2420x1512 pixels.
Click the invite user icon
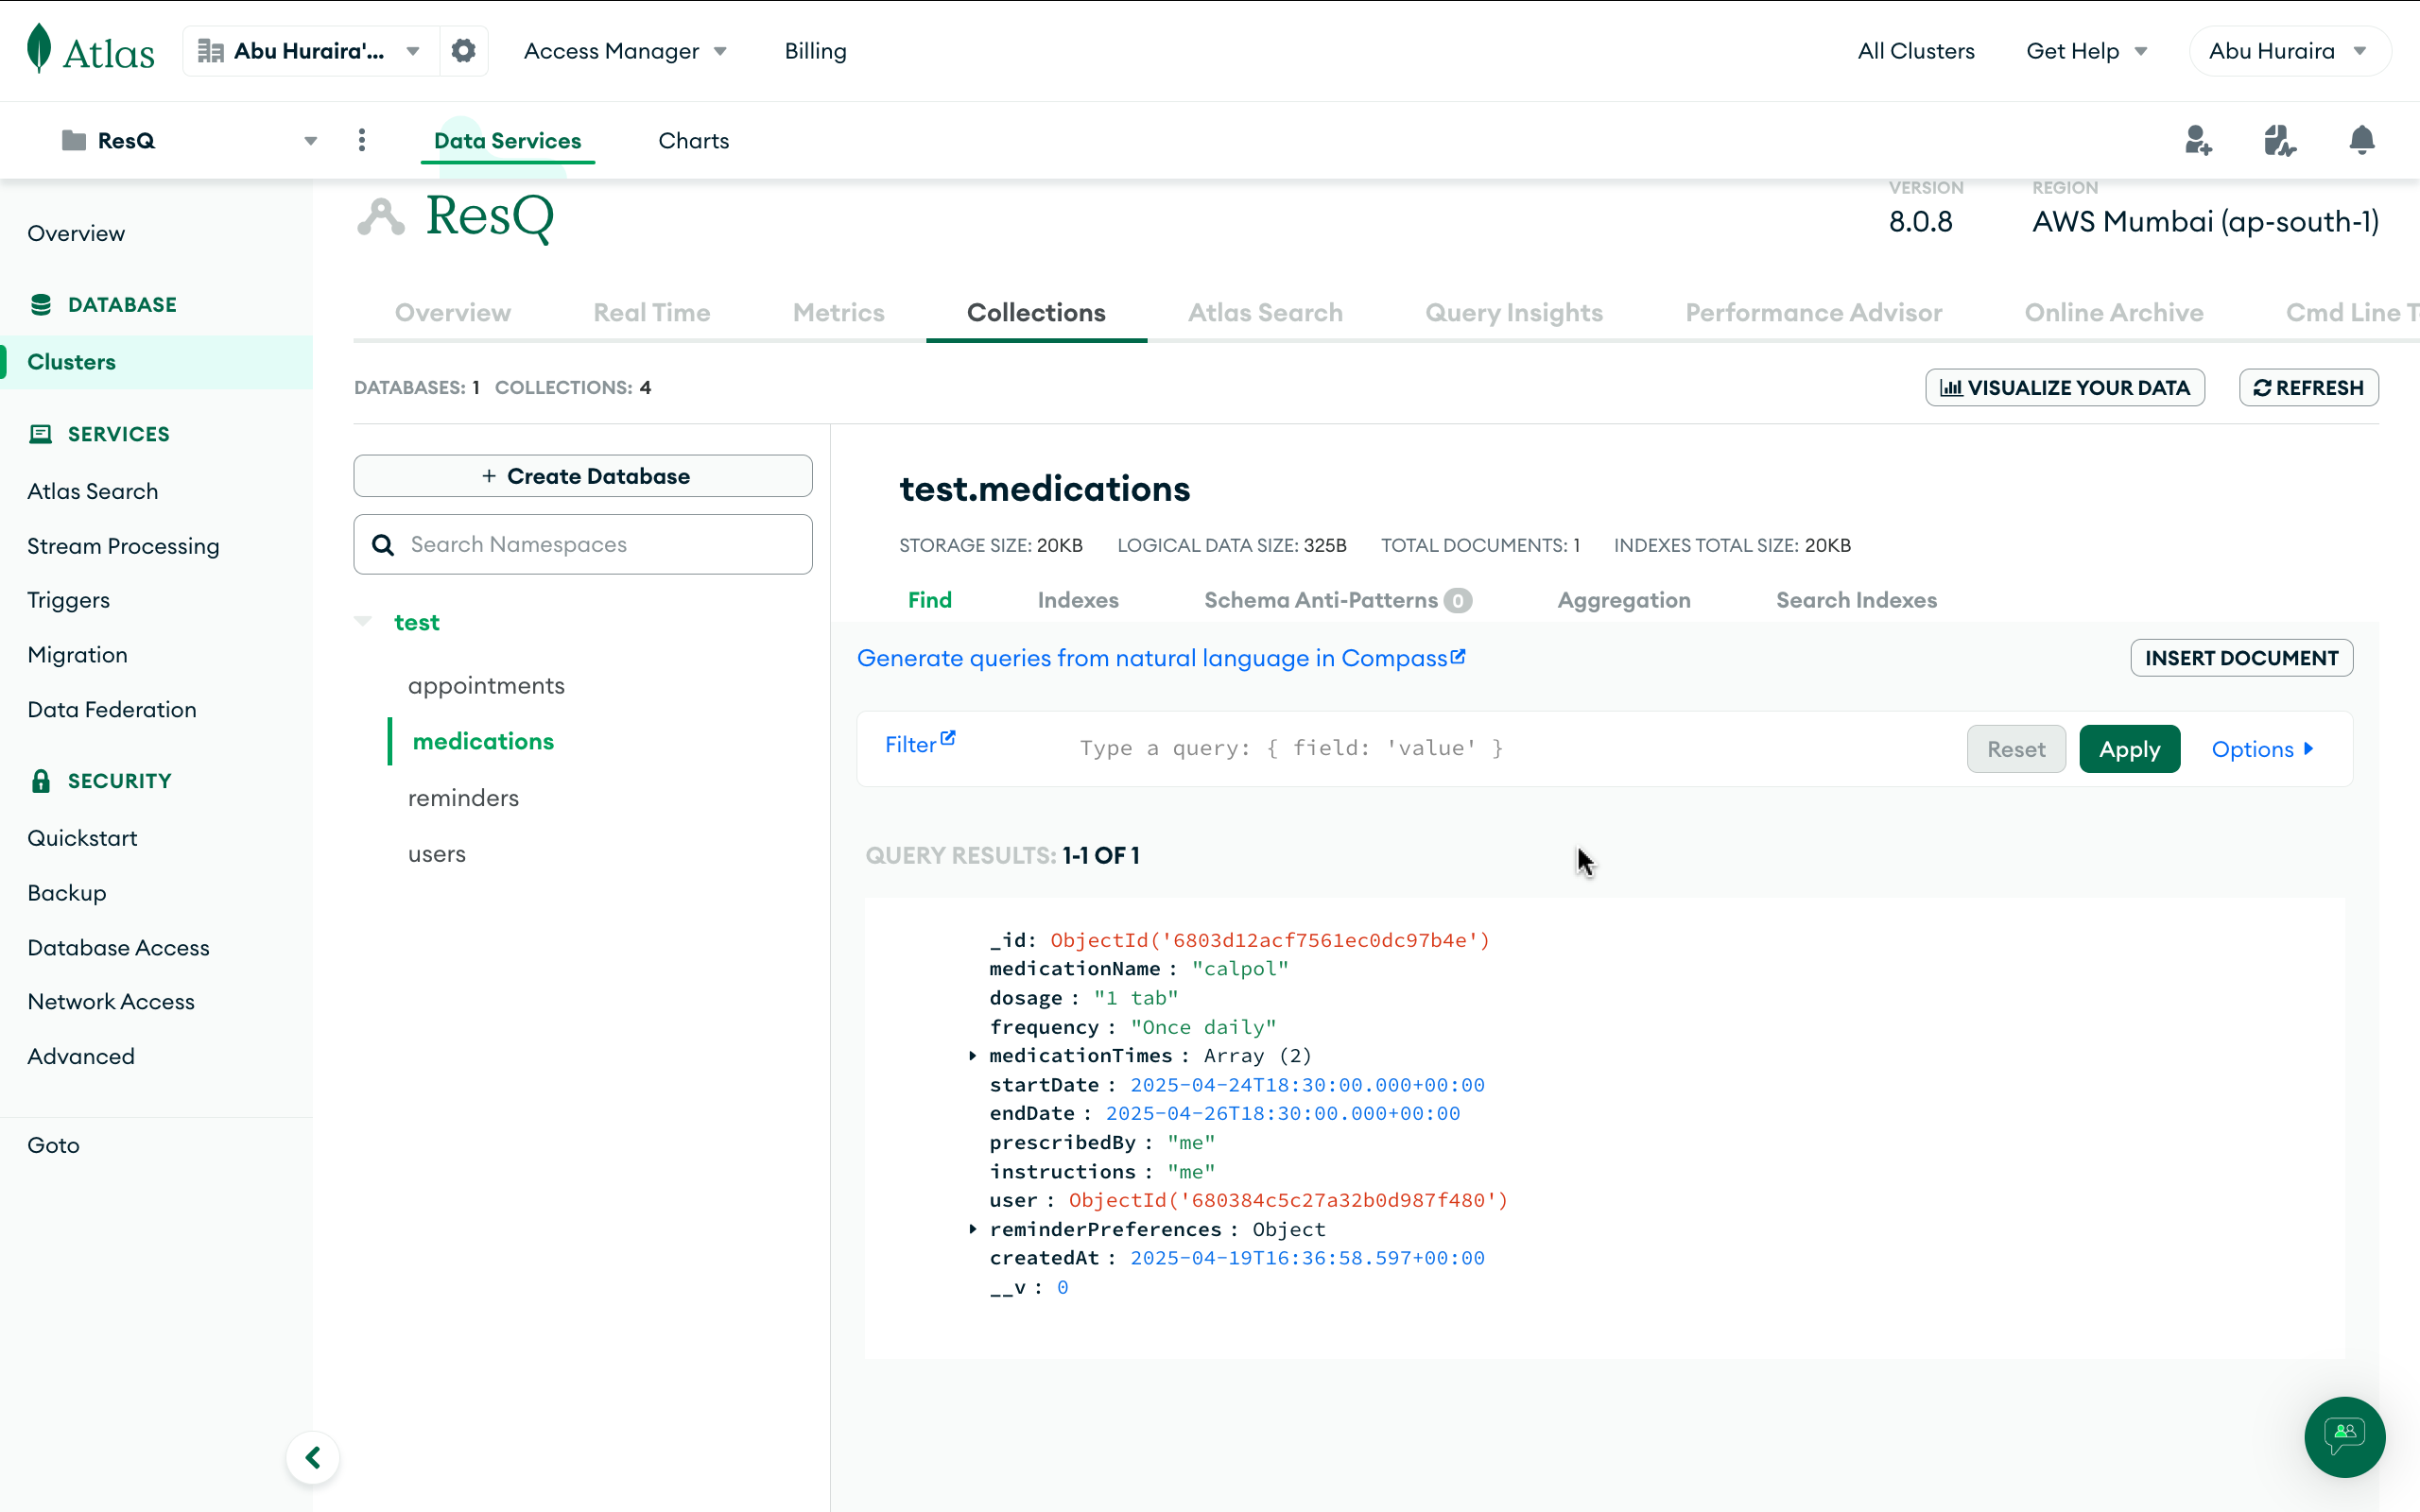tap(2199, 140)
